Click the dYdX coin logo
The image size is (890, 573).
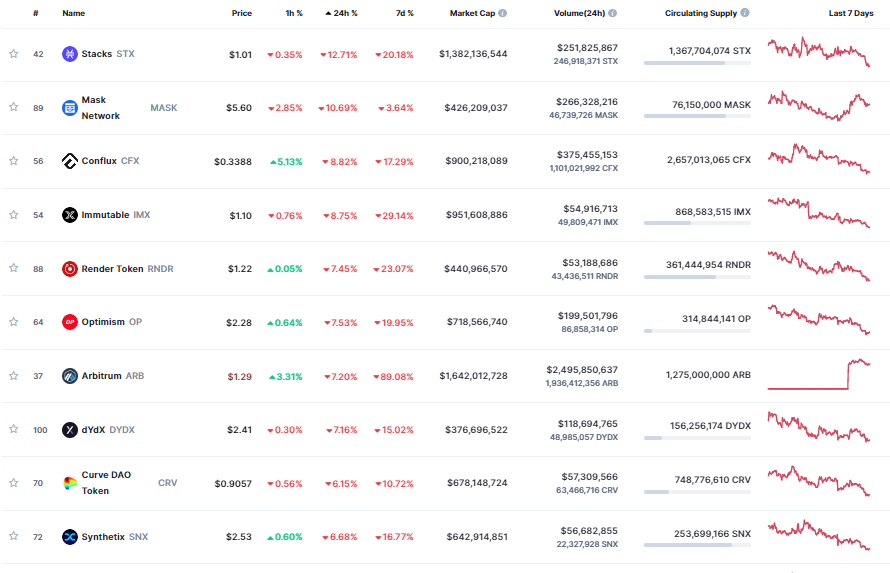pos(69,430)
